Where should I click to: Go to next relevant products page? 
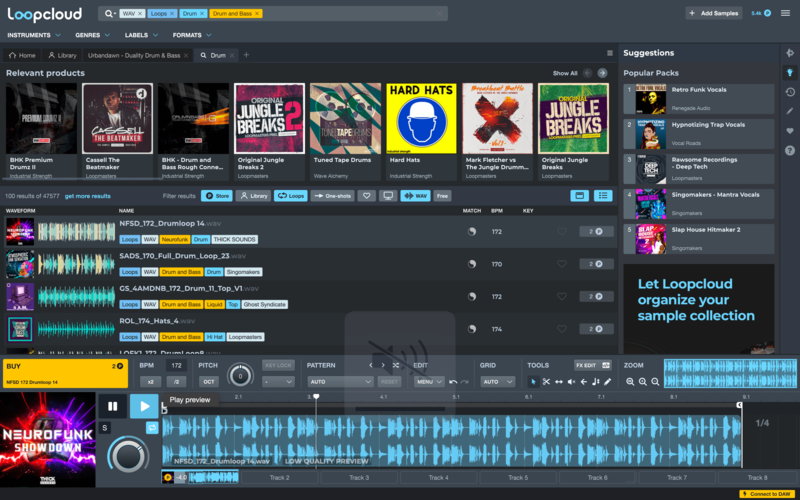[602, 73]
